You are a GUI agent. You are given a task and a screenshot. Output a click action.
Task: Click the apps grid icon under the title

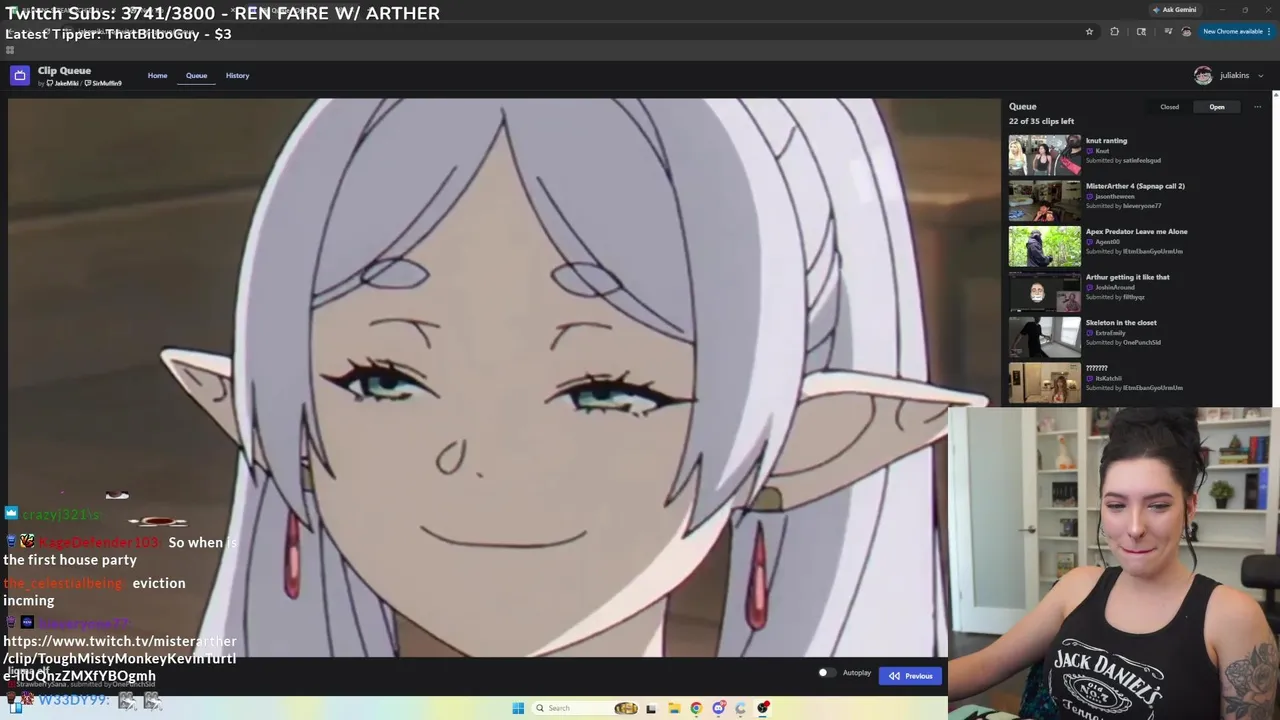[x=10, y=50]
